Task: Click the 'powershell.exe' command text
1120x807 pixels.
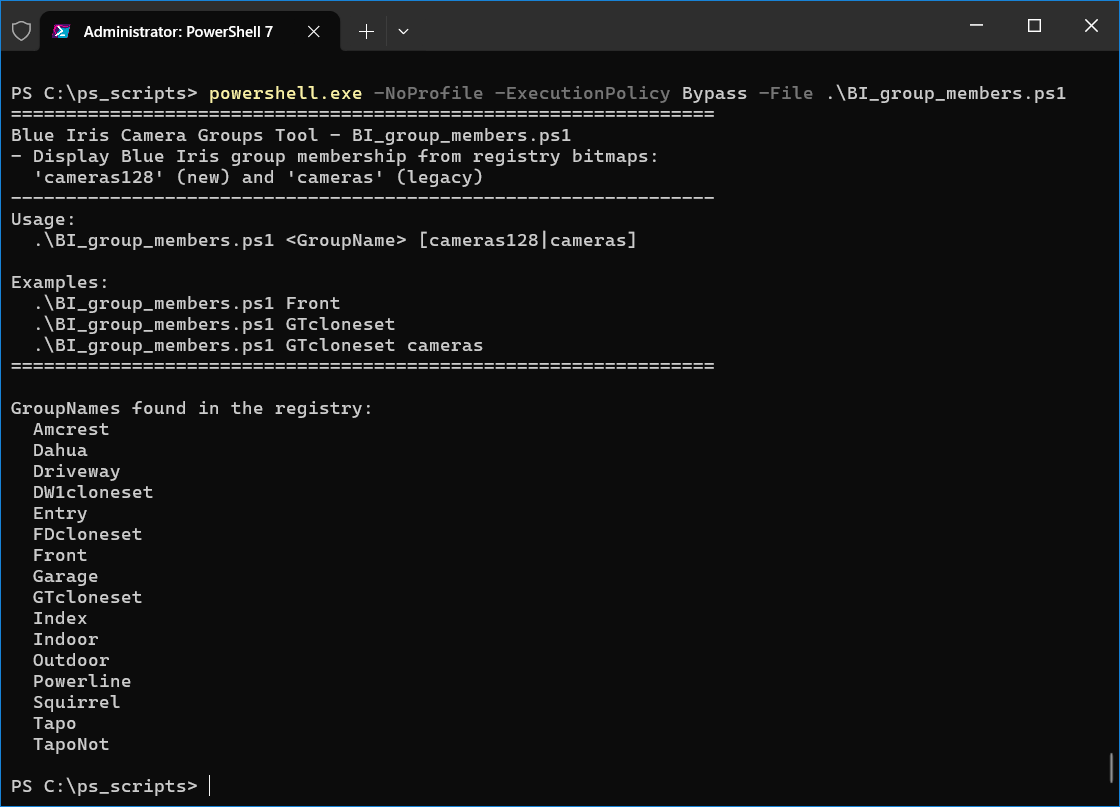Action: point(286,94)
